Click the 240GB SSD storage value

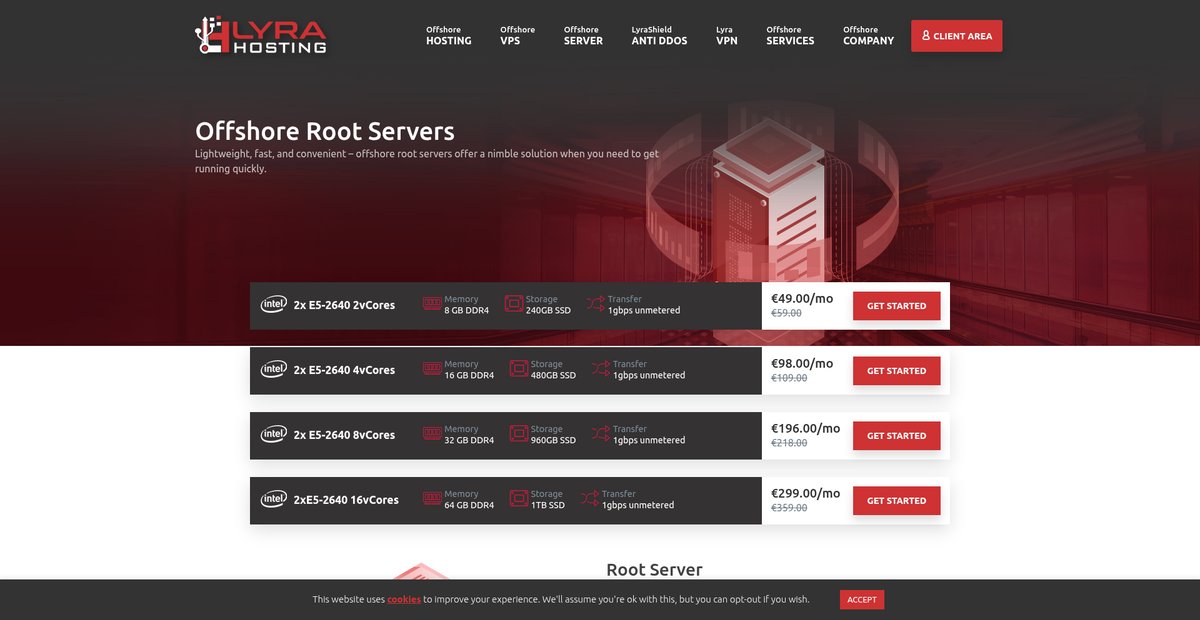tap(548, 310)
